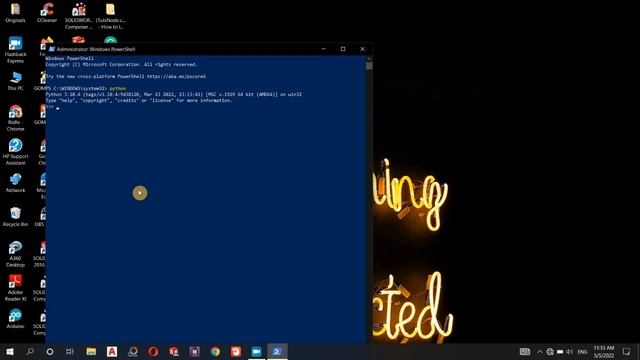Click the 'Administrator: Windows PowerShell' window title
The image size is (640, 360).
(96, 49)
